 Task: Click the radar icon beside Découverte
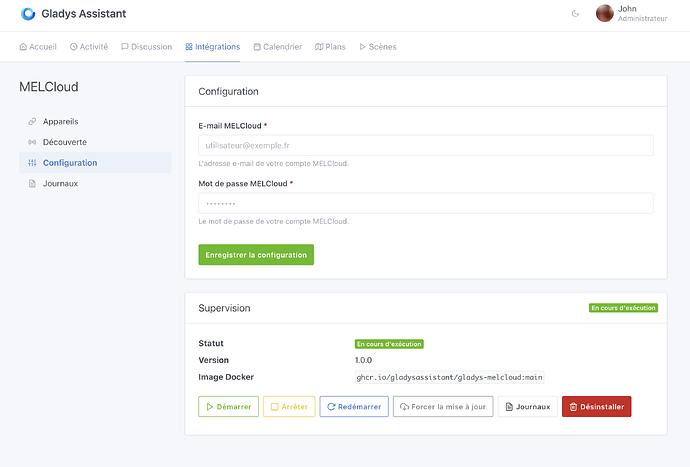[32, 142]
